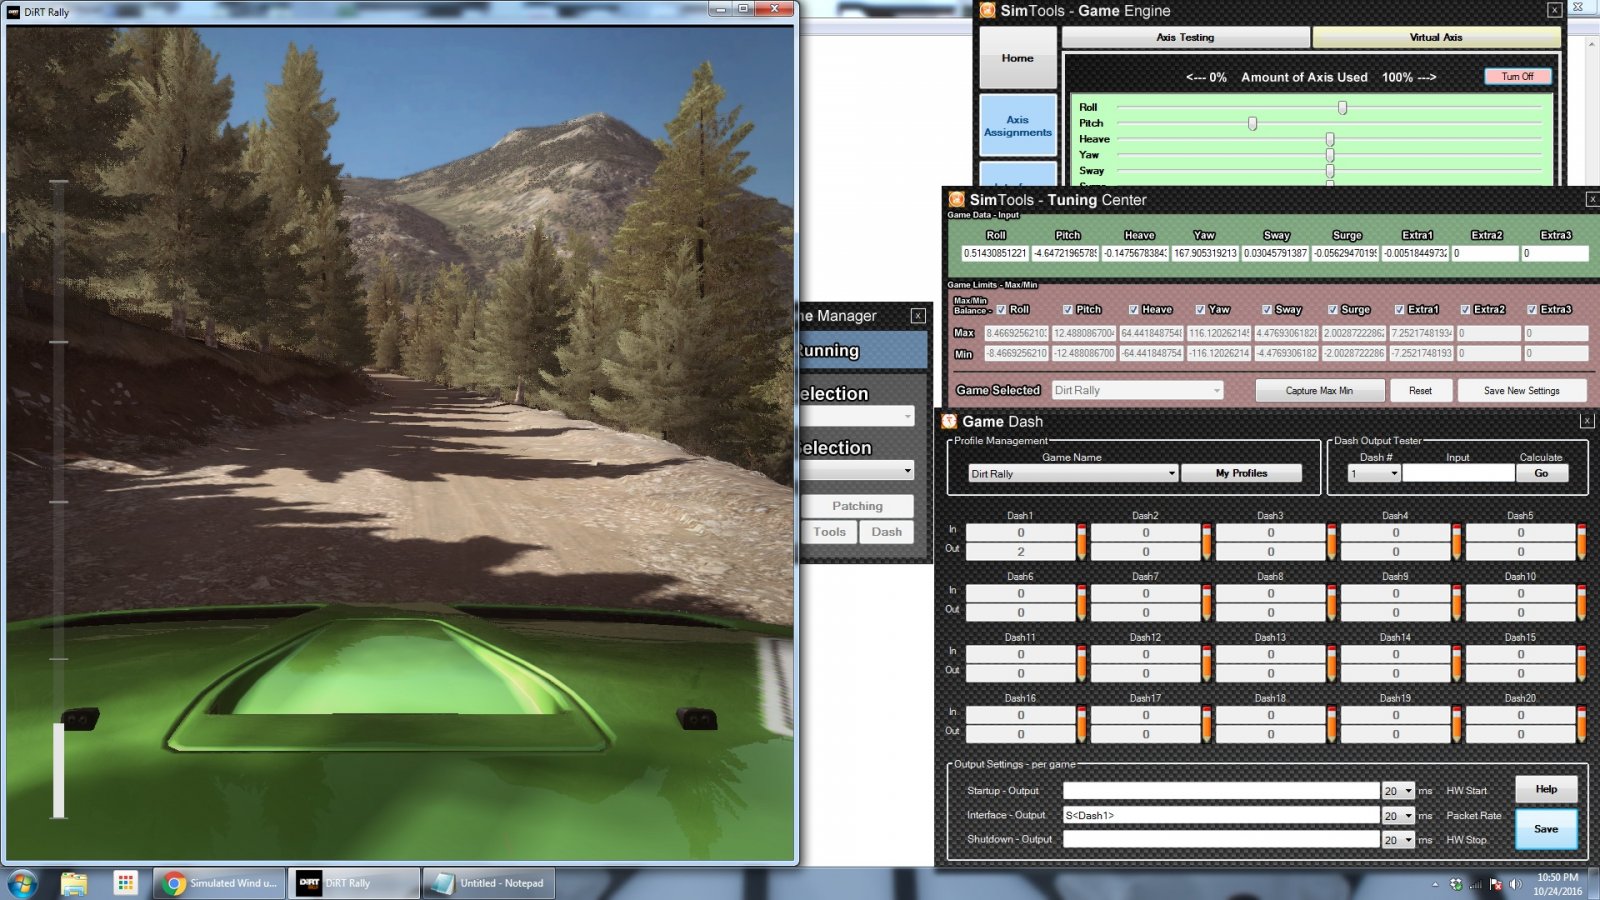The image size is (1600, 900).
Task: Click the Turn Off button
Action: click(1517, 77)
